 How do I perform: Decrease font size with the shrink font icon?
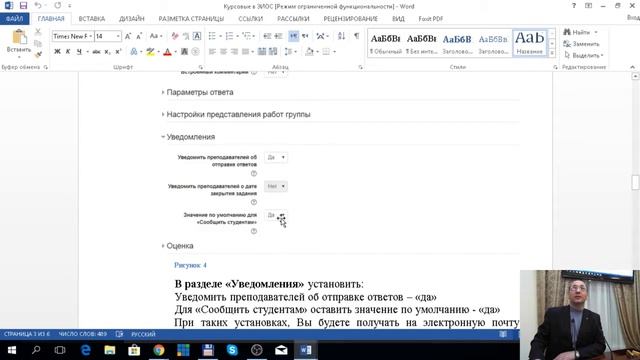click(x=139, y=36)
